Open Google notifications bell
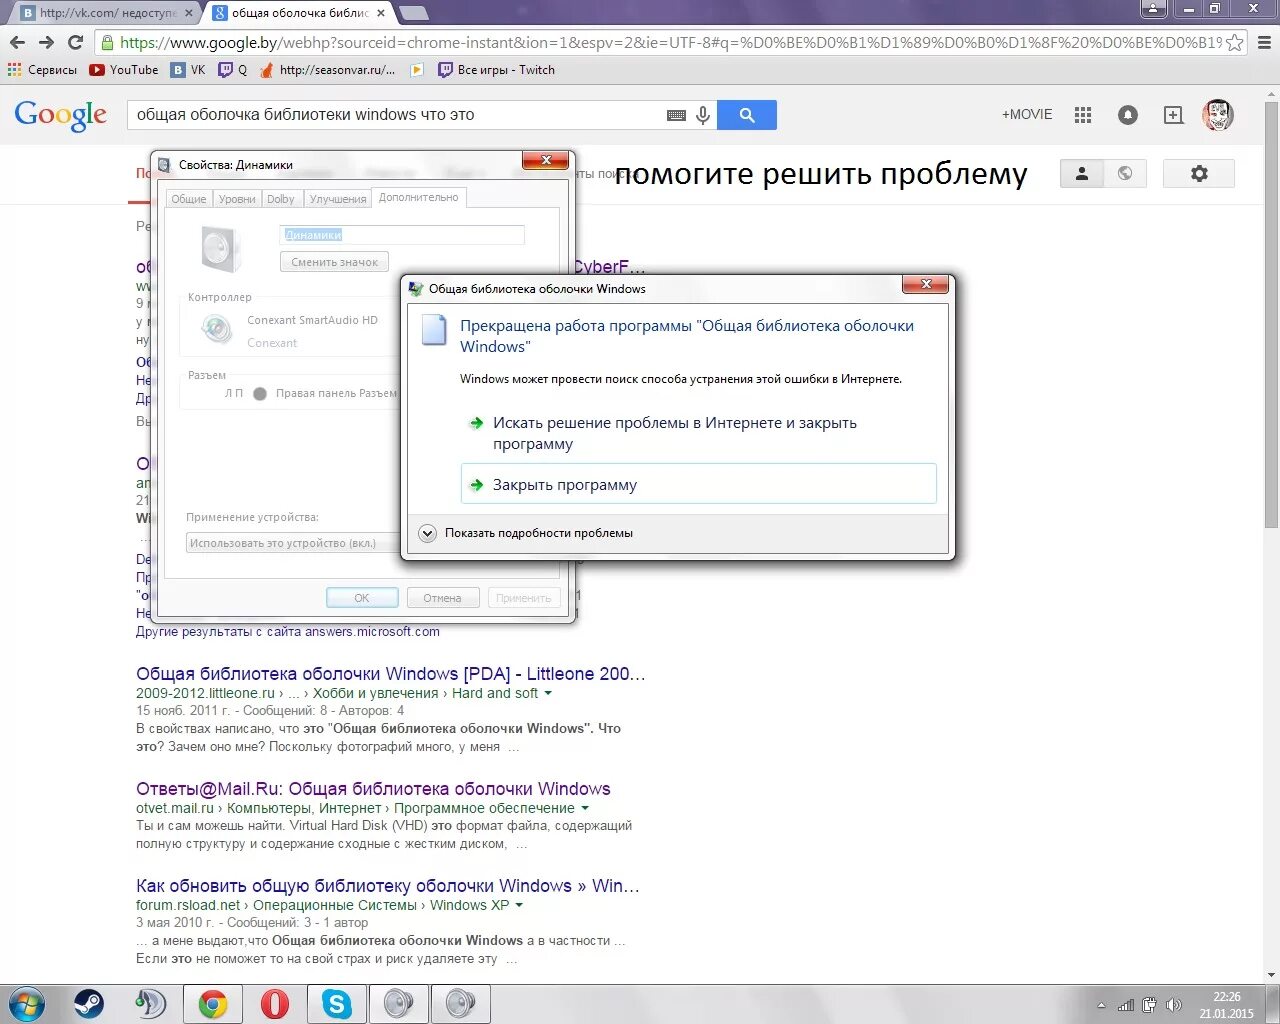This screenshot has height=1024, width=1280. click(1128, 115)
